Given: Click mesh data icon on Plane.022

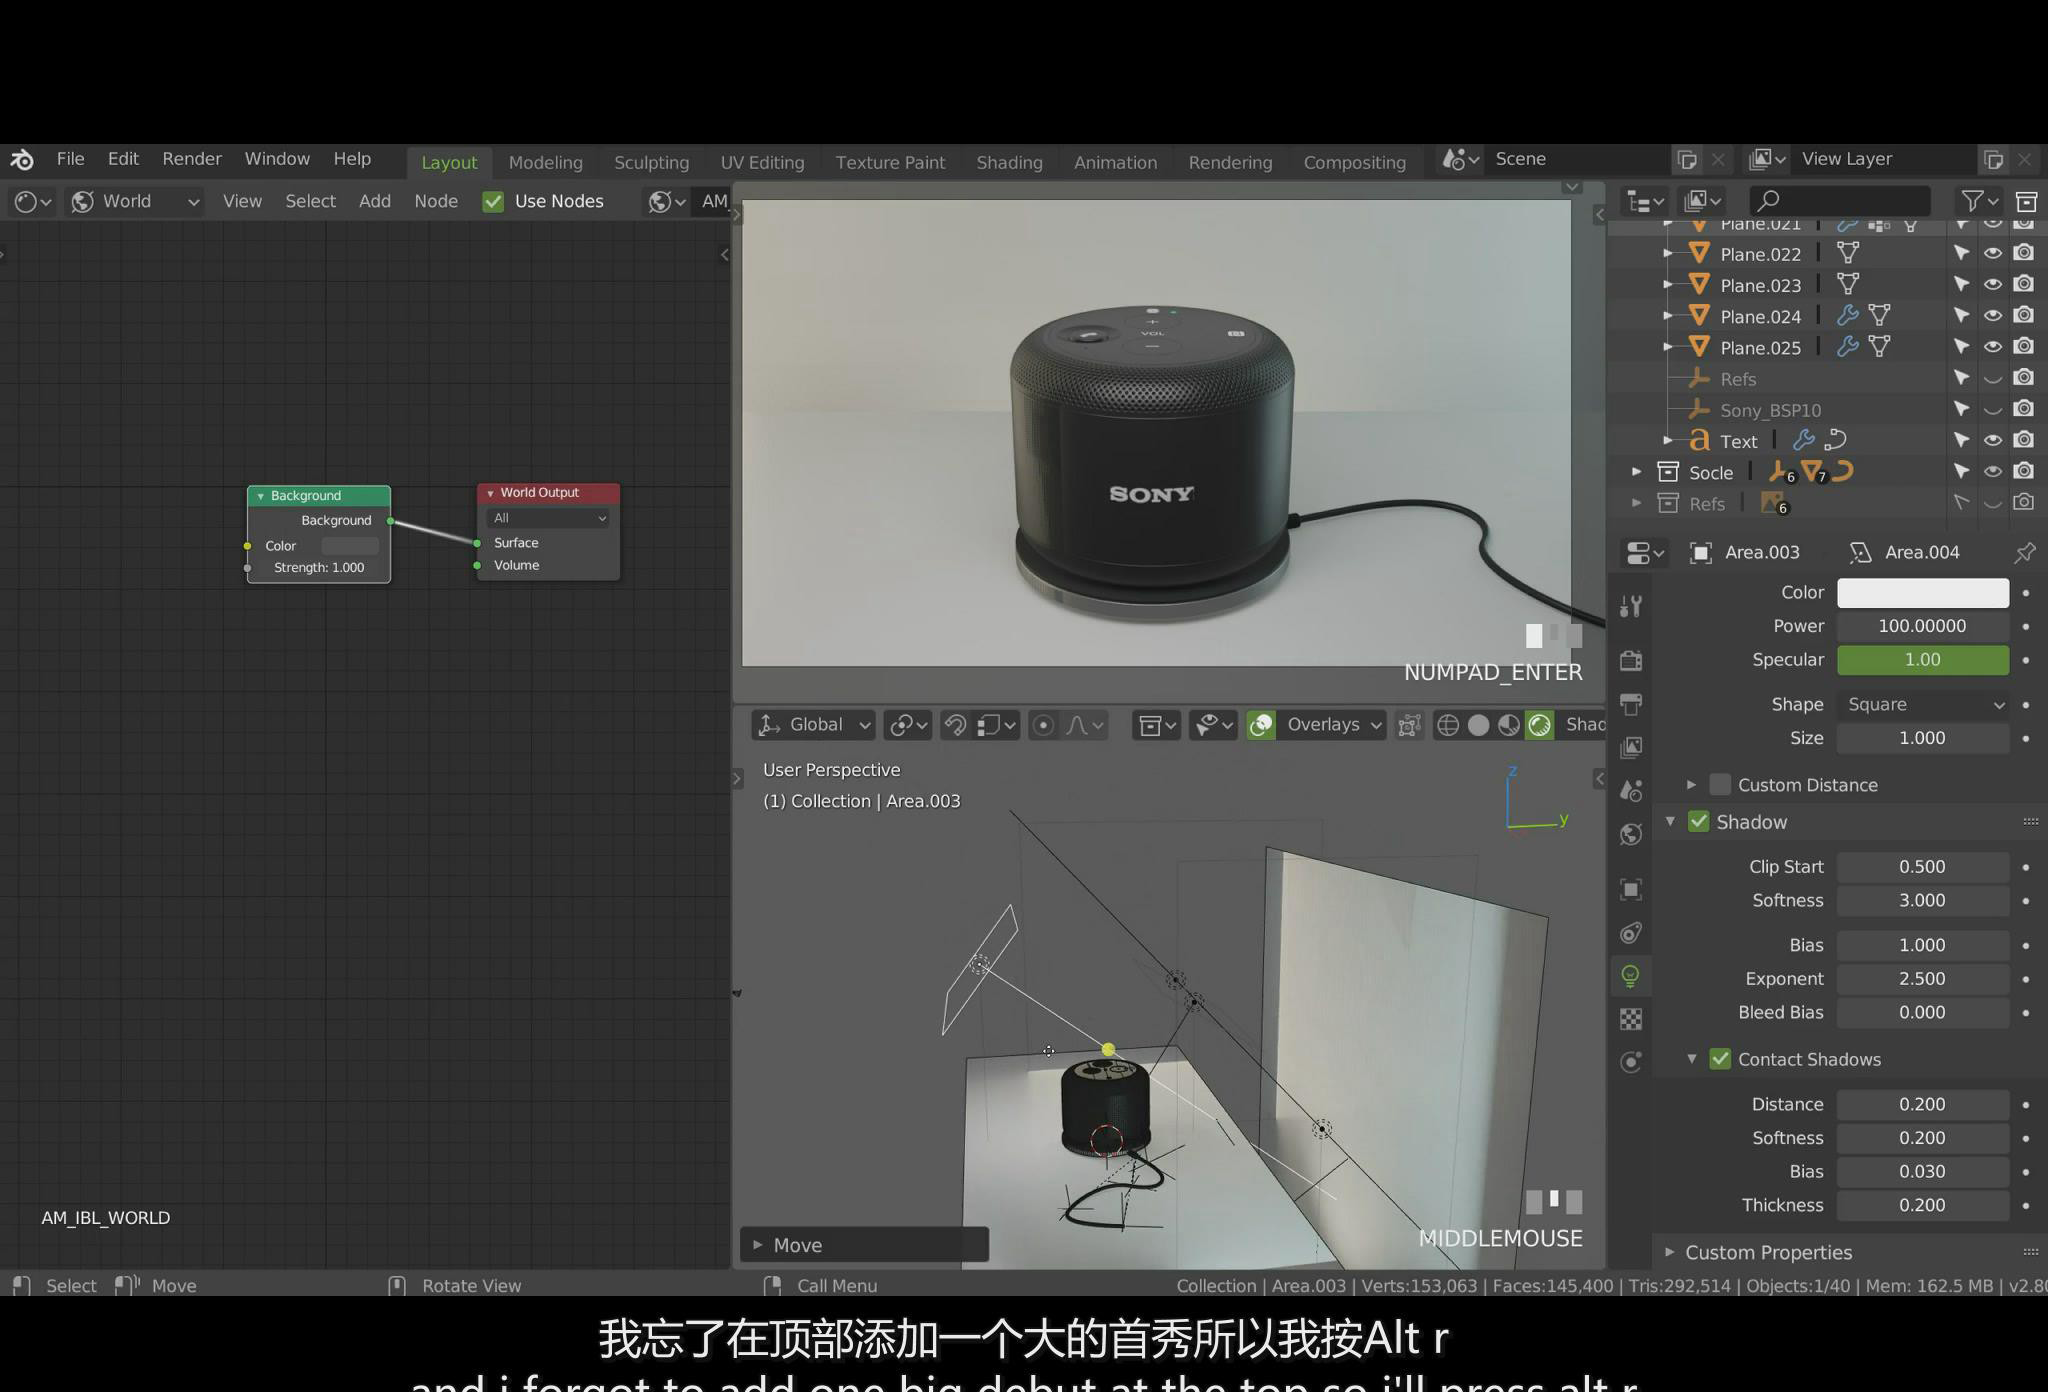Looking at the screenshot, I should (1848, 254).
